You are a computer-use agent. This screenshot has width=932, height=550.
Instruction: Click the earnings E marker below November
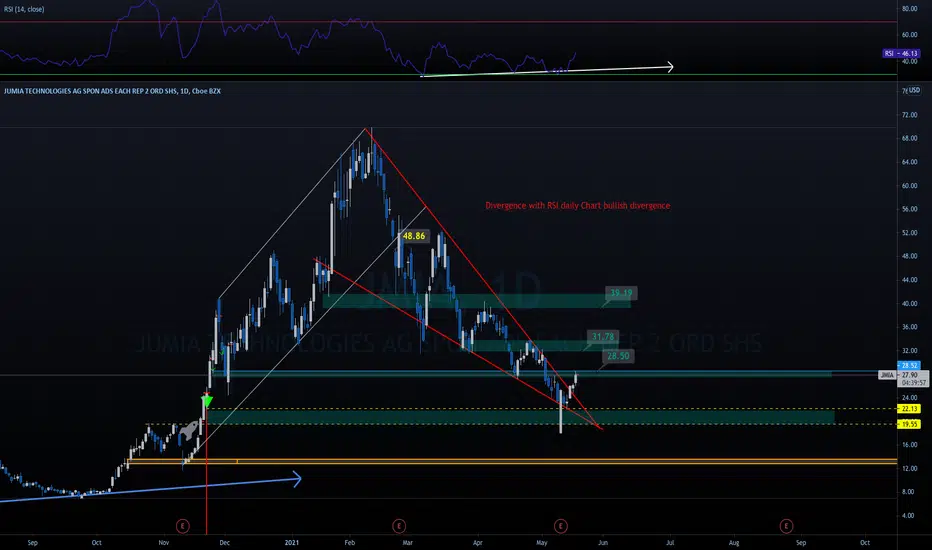[182, 526]
